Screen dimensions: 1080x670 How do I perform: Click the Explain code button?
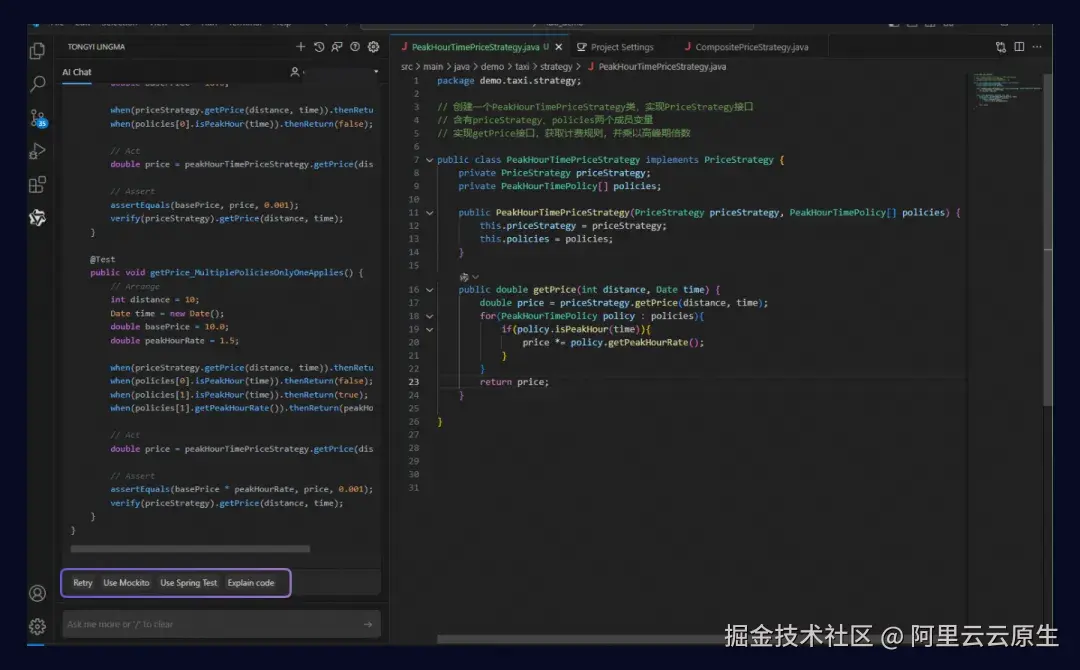tap(251, 583)
